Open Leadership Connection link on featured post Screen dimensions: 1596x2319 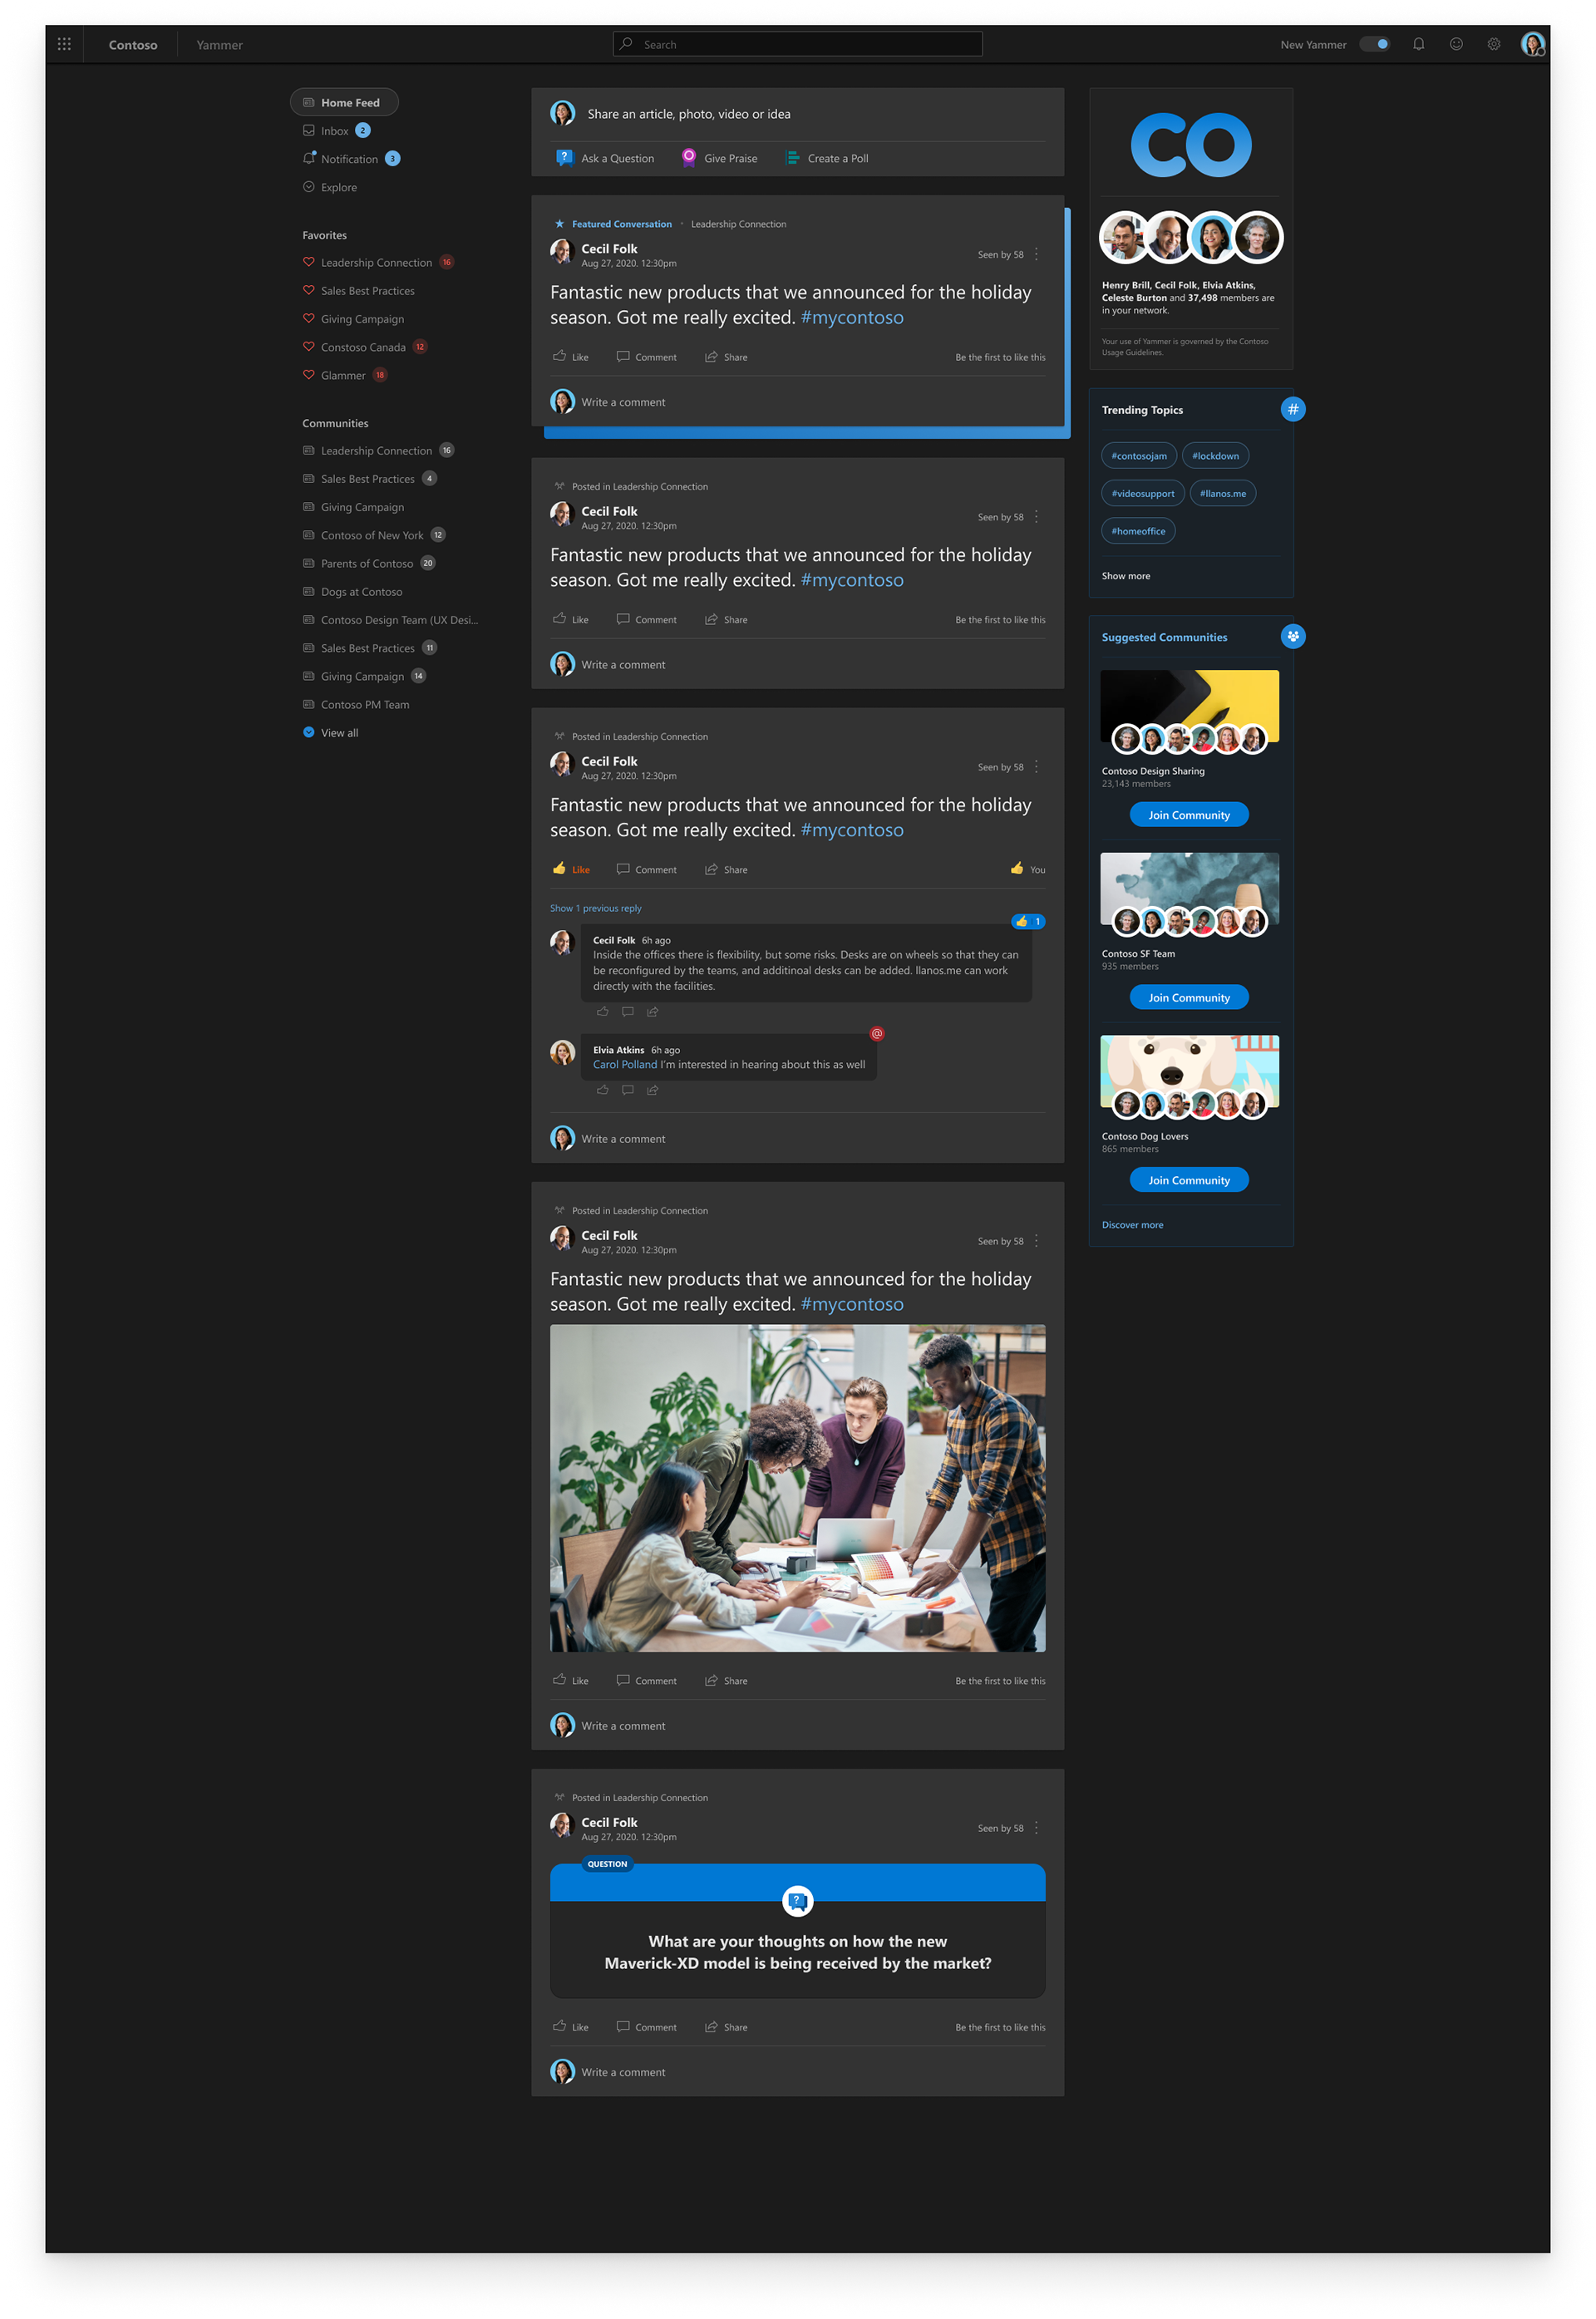[738, 224]
